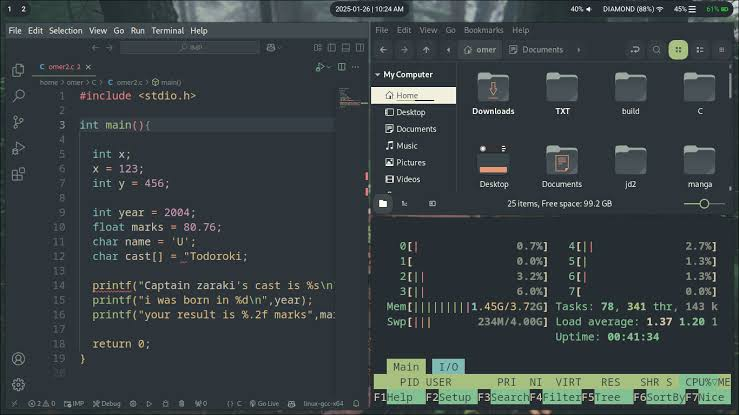The image size is (739, 415).
Task: Open Pictures in the file manager sidebar
Action: tap(413, 163)
